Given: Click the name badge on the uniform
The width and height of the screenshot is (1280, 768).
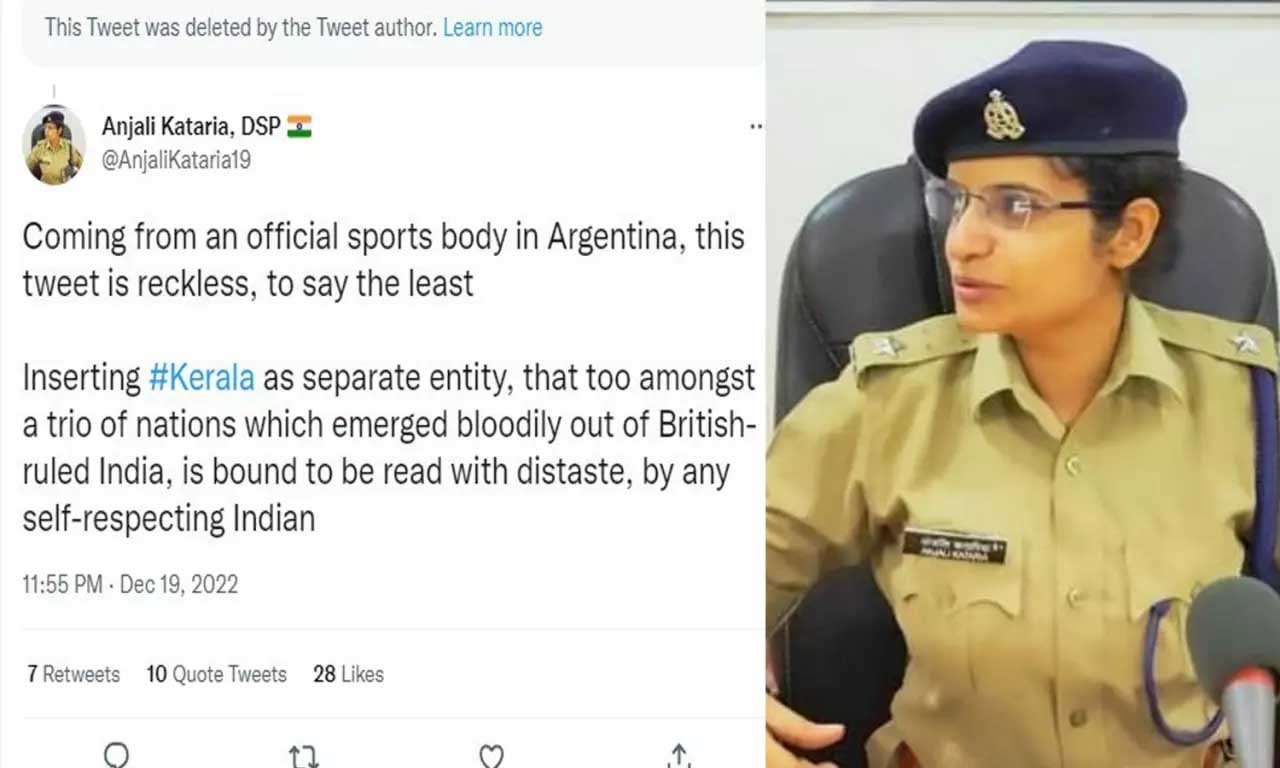Looking at the screenshot, I should coord(954,546).
